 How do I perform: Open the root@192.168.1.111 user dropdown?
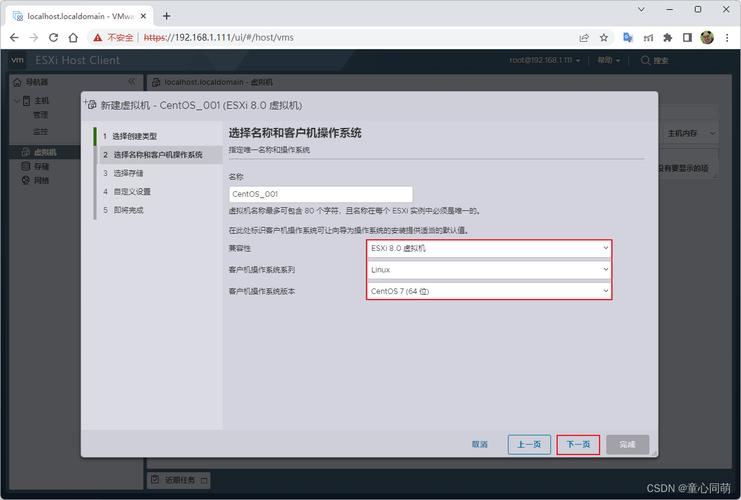click(x=544, y=60)
